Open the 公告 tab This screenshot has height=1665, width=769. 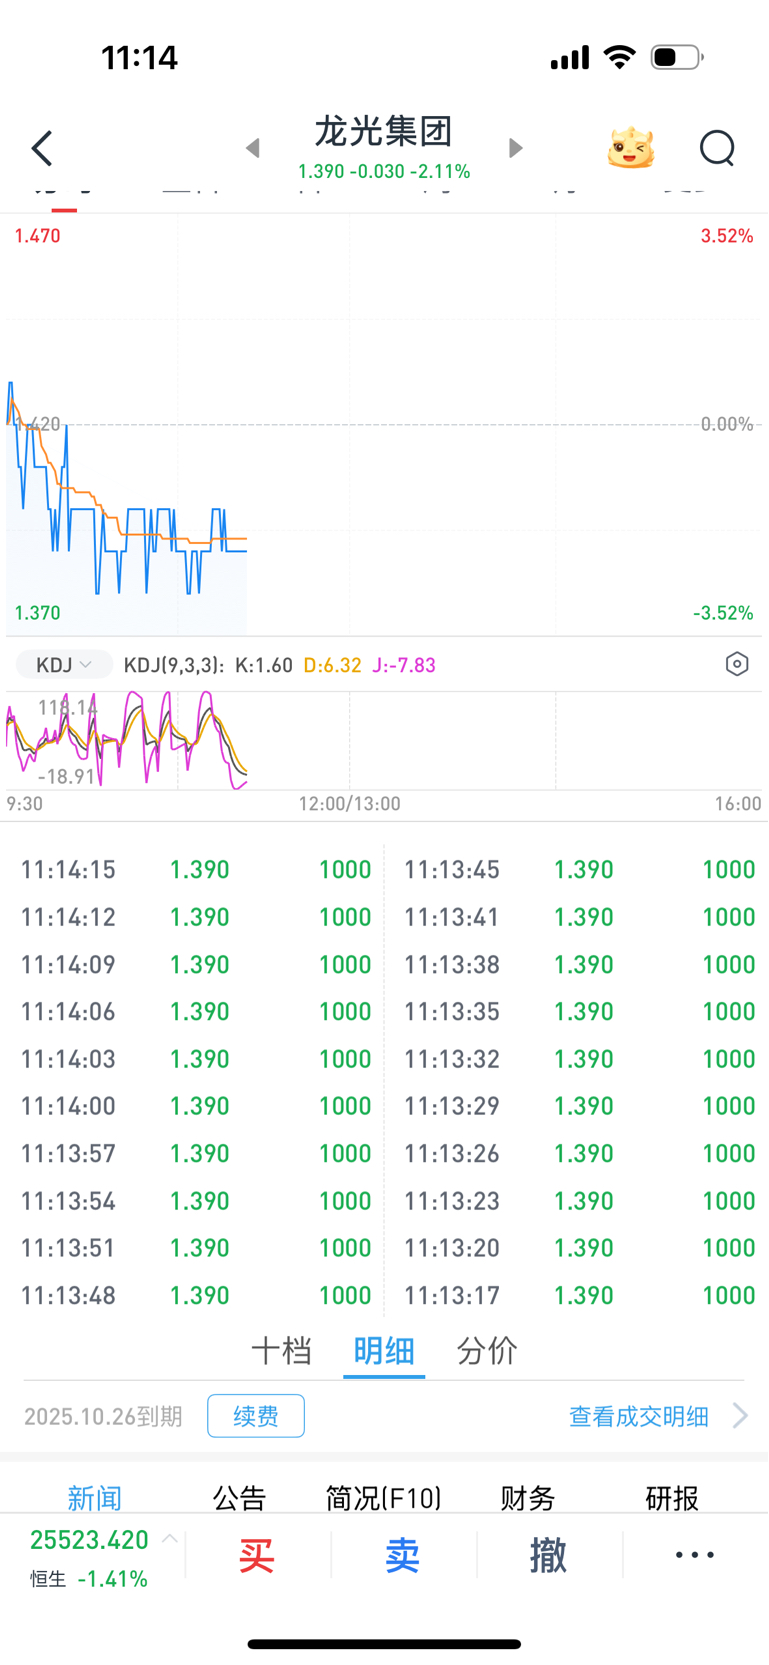(240, 1498)
